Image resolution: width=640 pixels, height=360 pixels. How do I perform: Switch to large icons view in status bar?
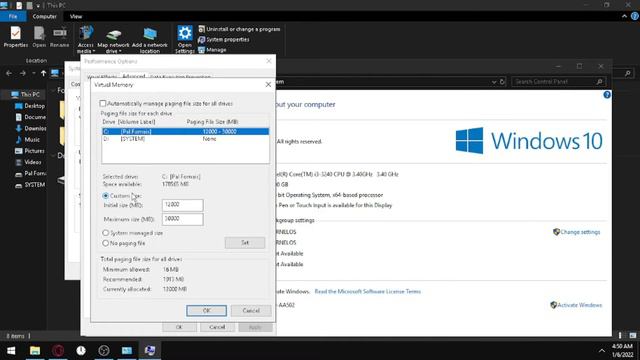click(633, 336)
